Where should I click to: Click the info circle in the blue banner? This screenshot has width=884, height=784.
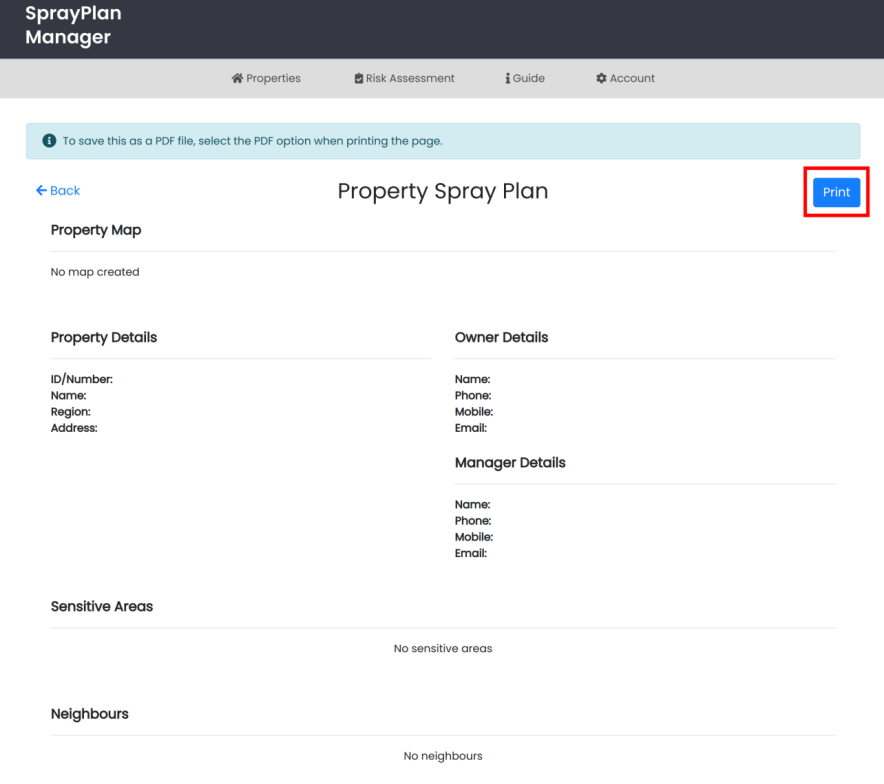[49, 140]
